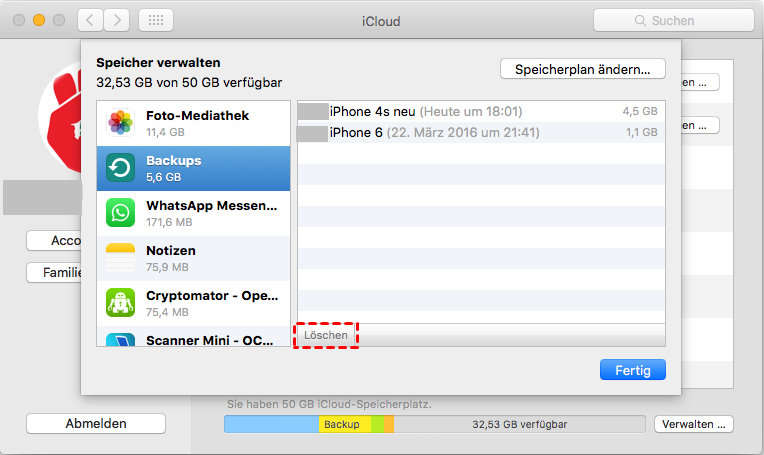Click the yellow Backup storage bar segment
The image size is (764, 455).
pos(344,425)
